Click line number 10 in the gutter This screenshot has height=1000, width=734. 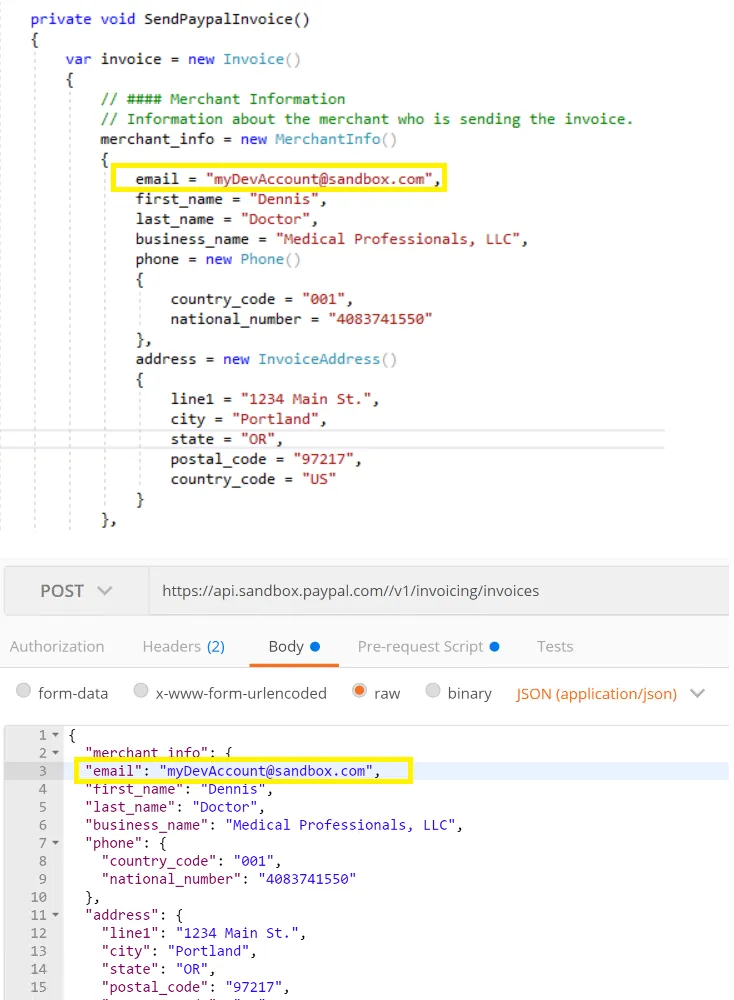coord(39,897)
